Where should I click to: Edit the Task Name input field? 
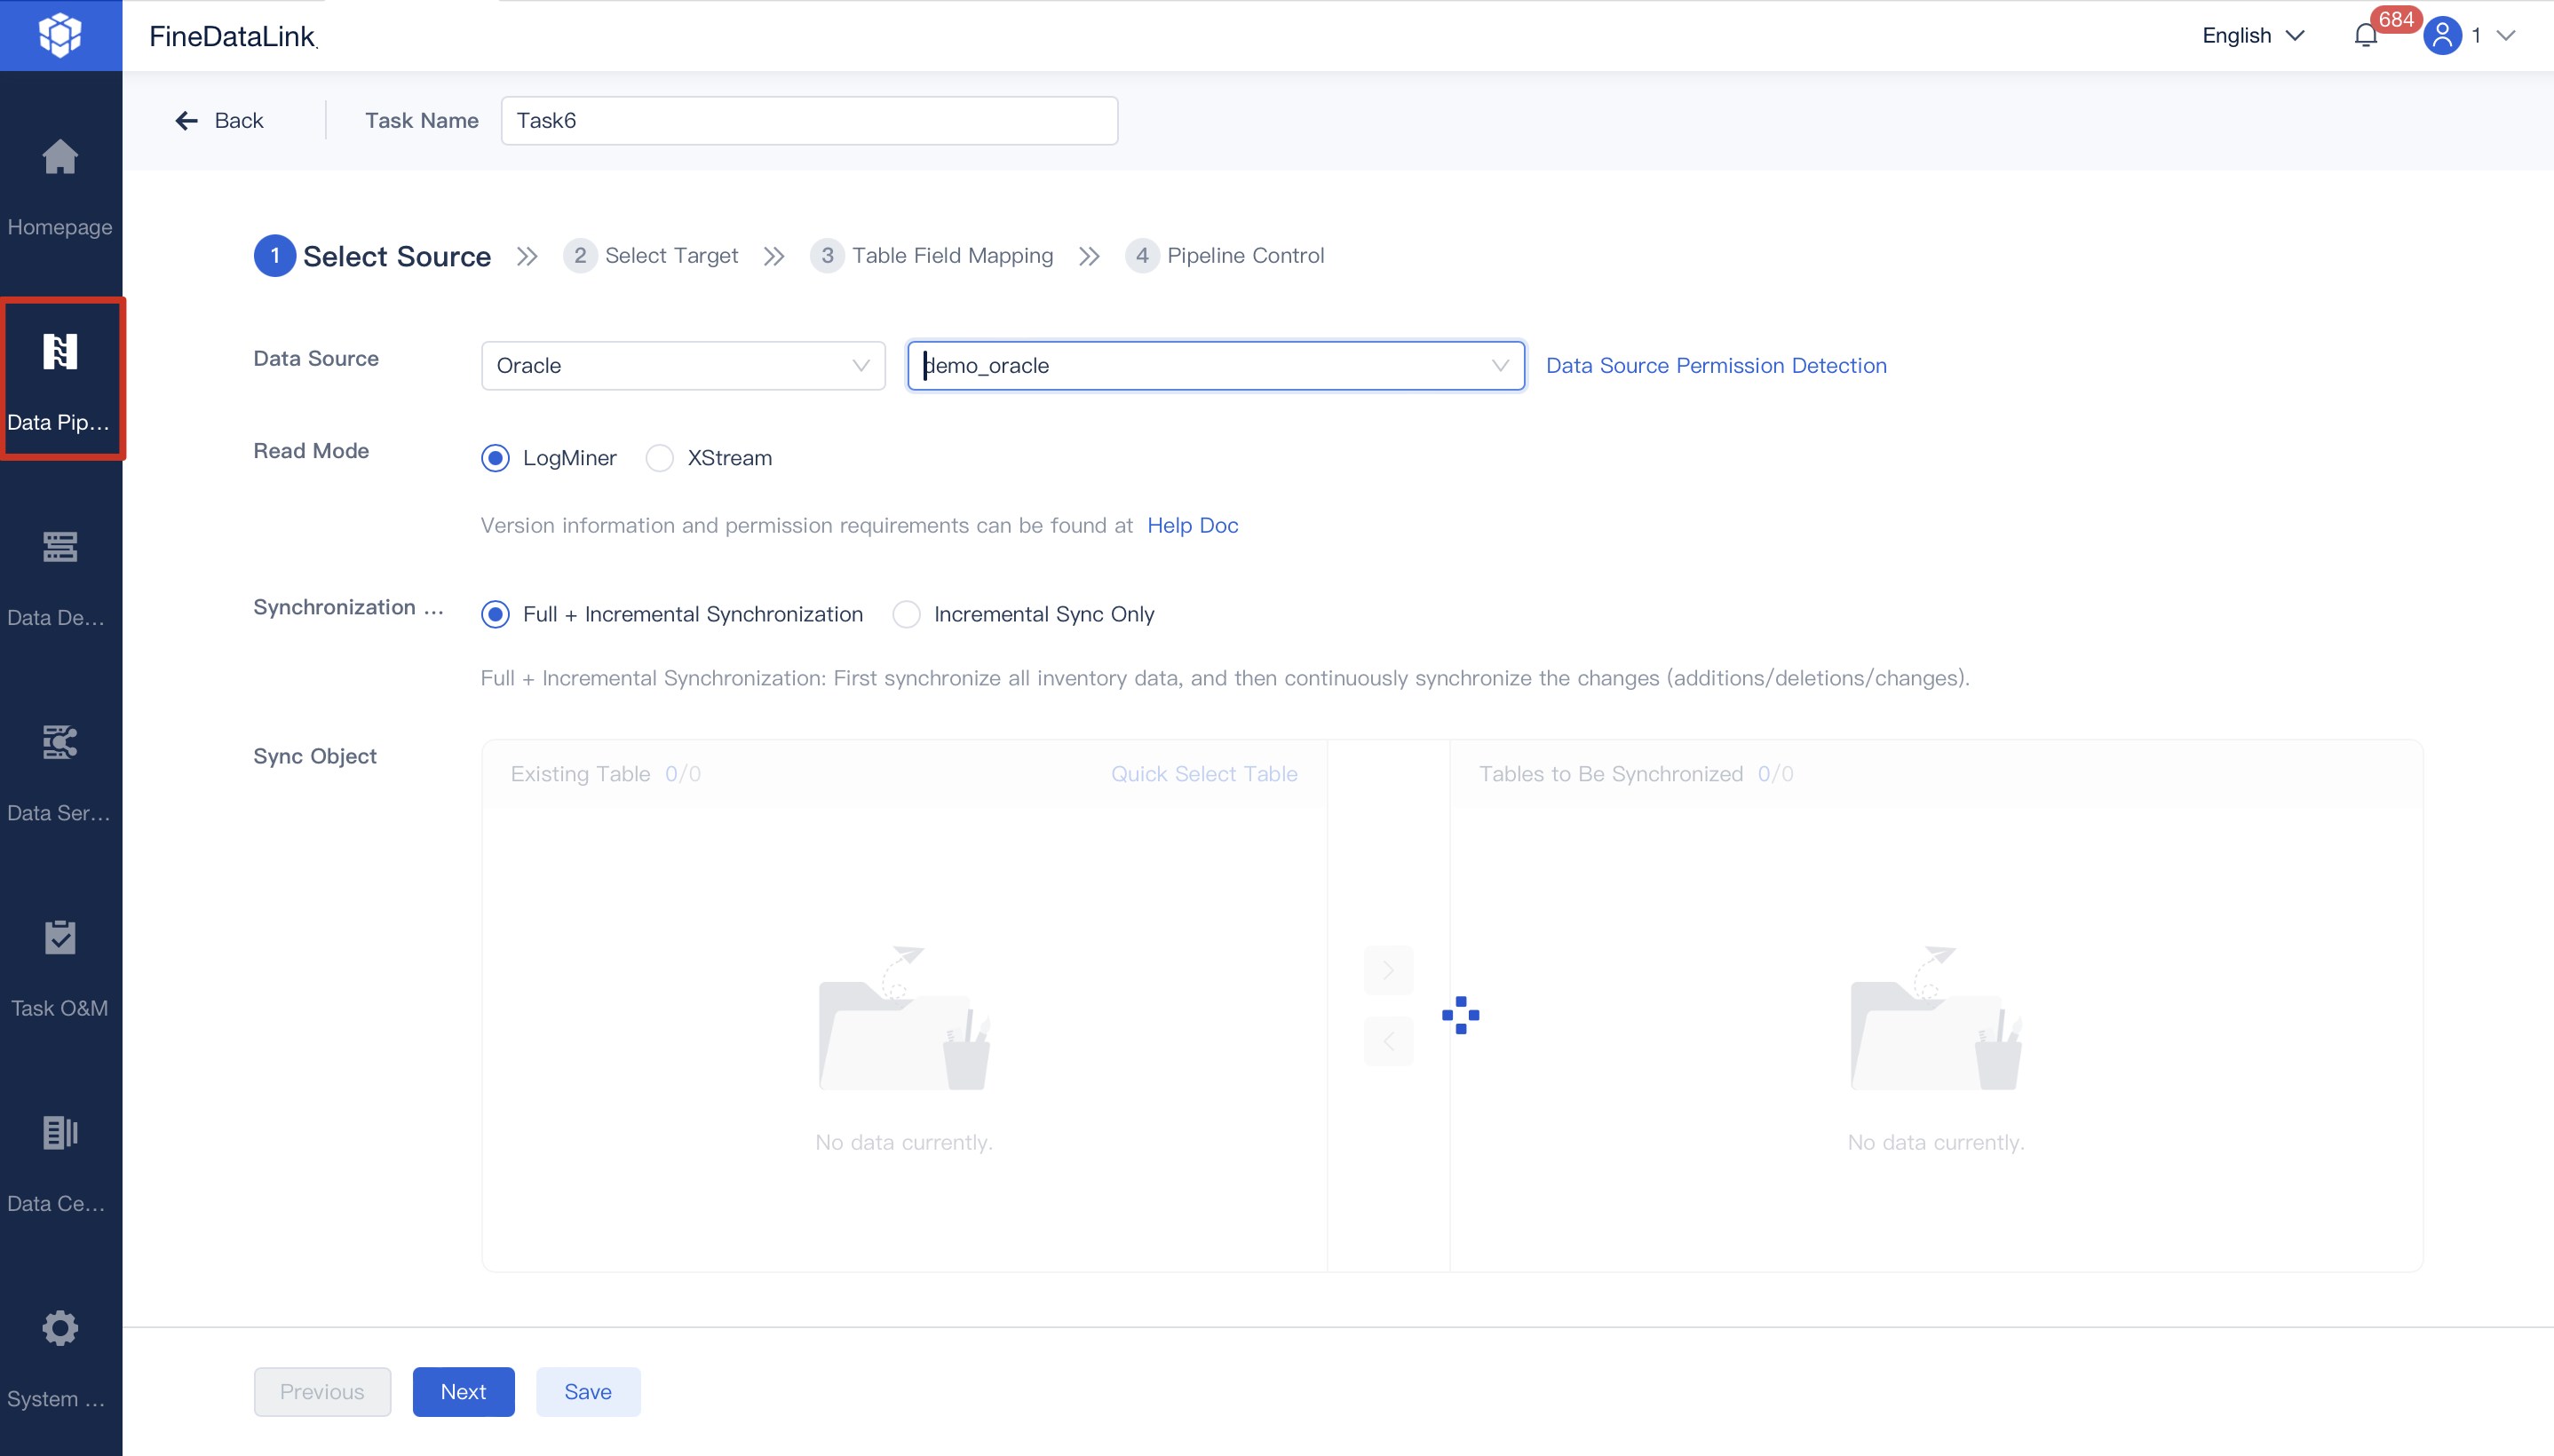coord(808,120)
